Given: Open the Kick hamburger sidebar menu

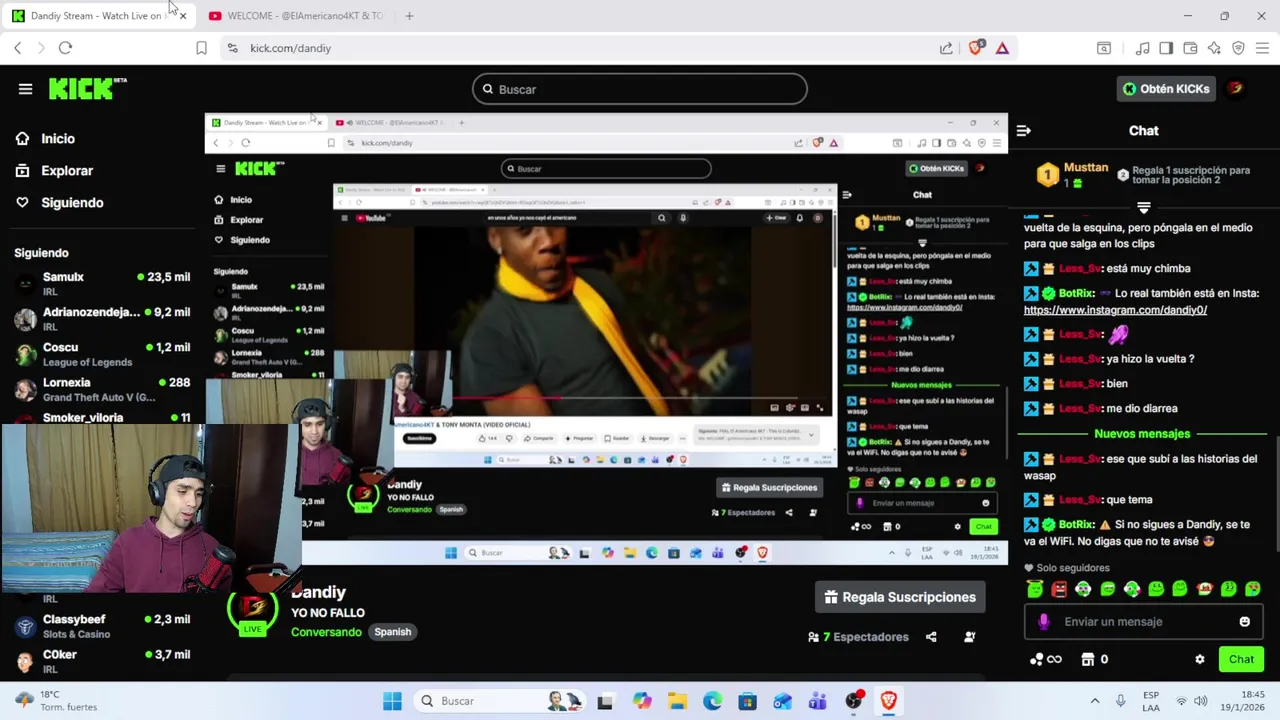Looking at the screenshot, I should click(x=25, y=89).
